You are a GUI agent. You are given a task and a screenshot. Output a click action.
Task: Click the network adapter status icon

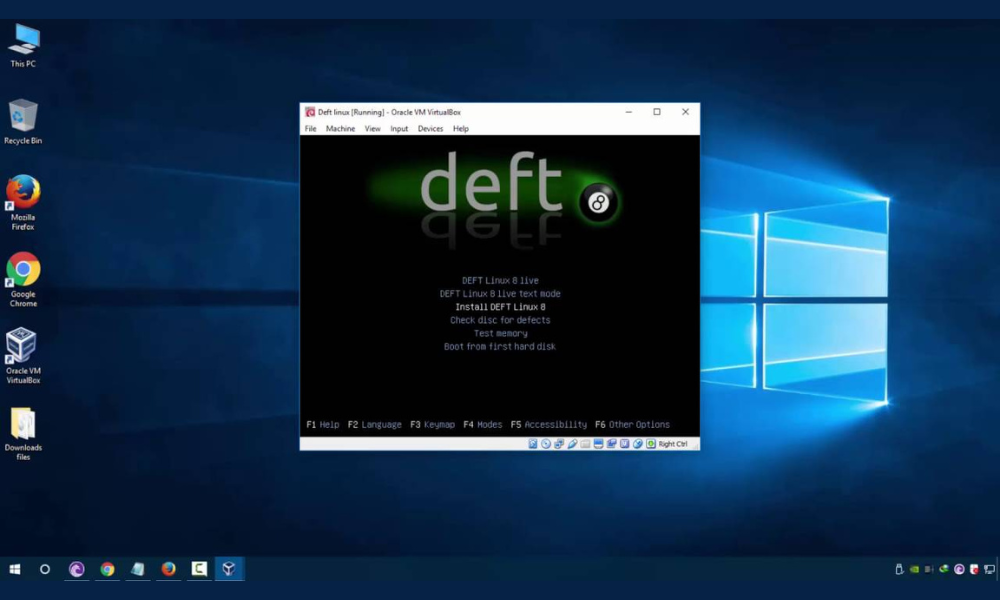[x=559, y=444]
